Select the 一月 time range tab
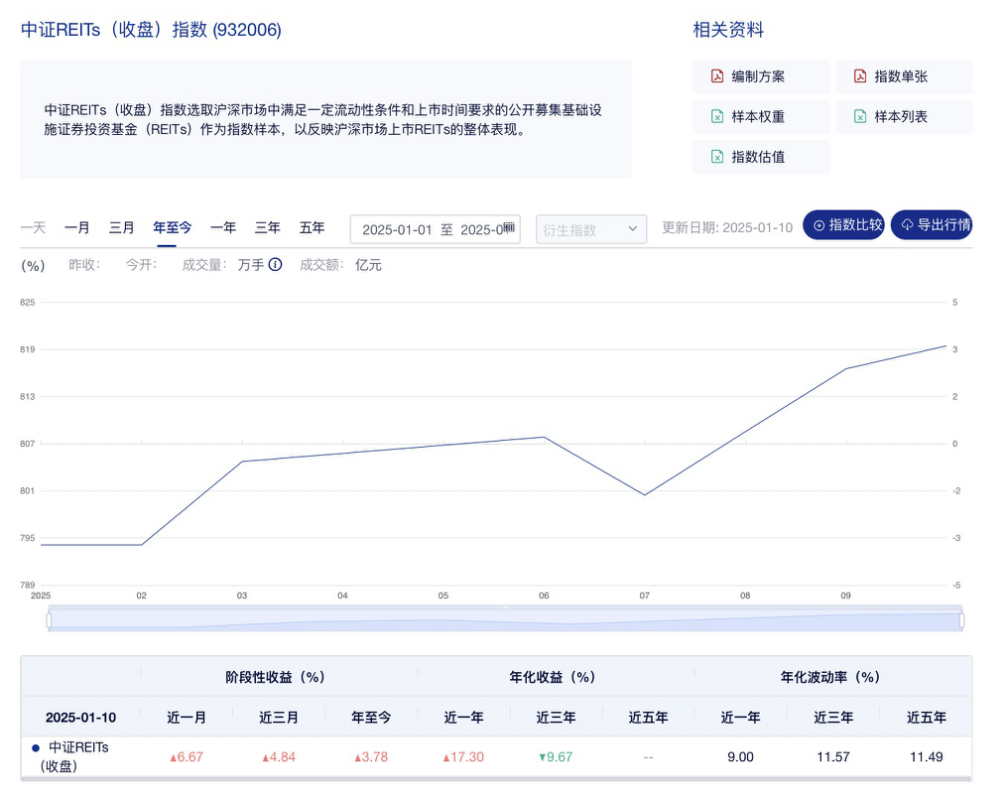The width and height of the screenshot is (1005, 800). (77, 228)
